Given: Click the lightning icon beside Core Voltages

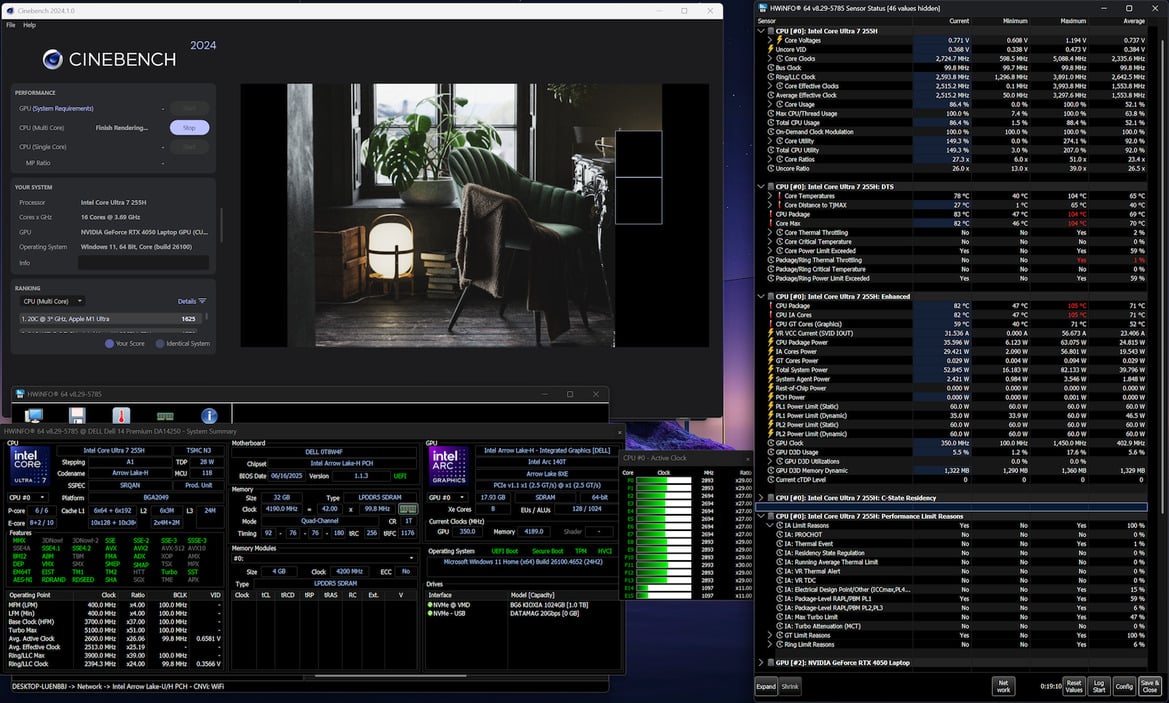Looking at the screenshot, I should tap(780, 40).
